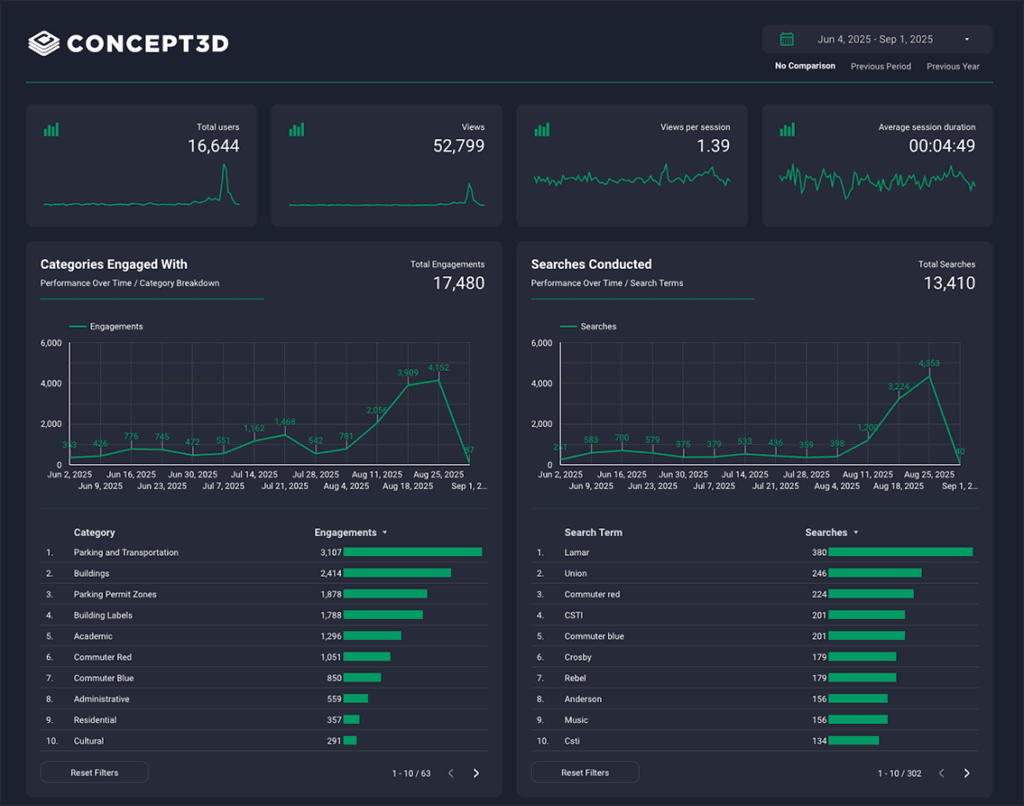Select the Rebel search term
The width and height of the screenshot is (1024, 806).
(x=575, y=678)
